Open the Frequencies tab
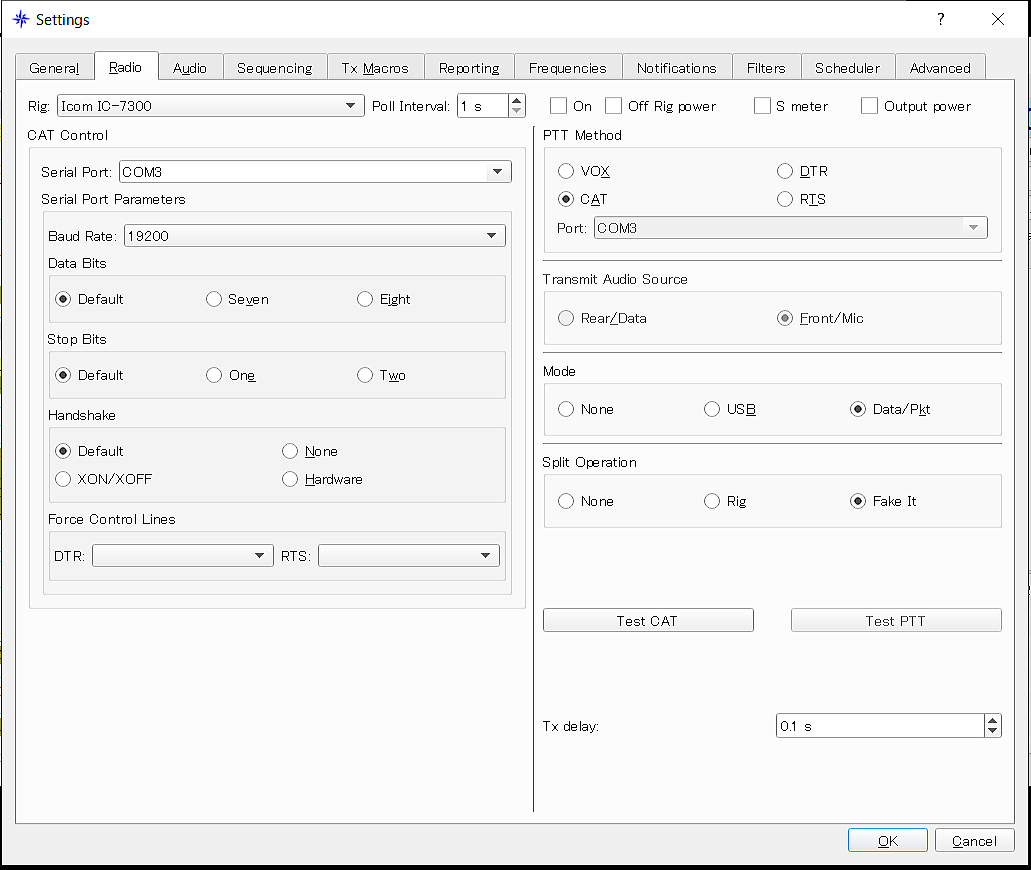Image resolution: width=1031 pixels, height=870 pixels. 567,68
